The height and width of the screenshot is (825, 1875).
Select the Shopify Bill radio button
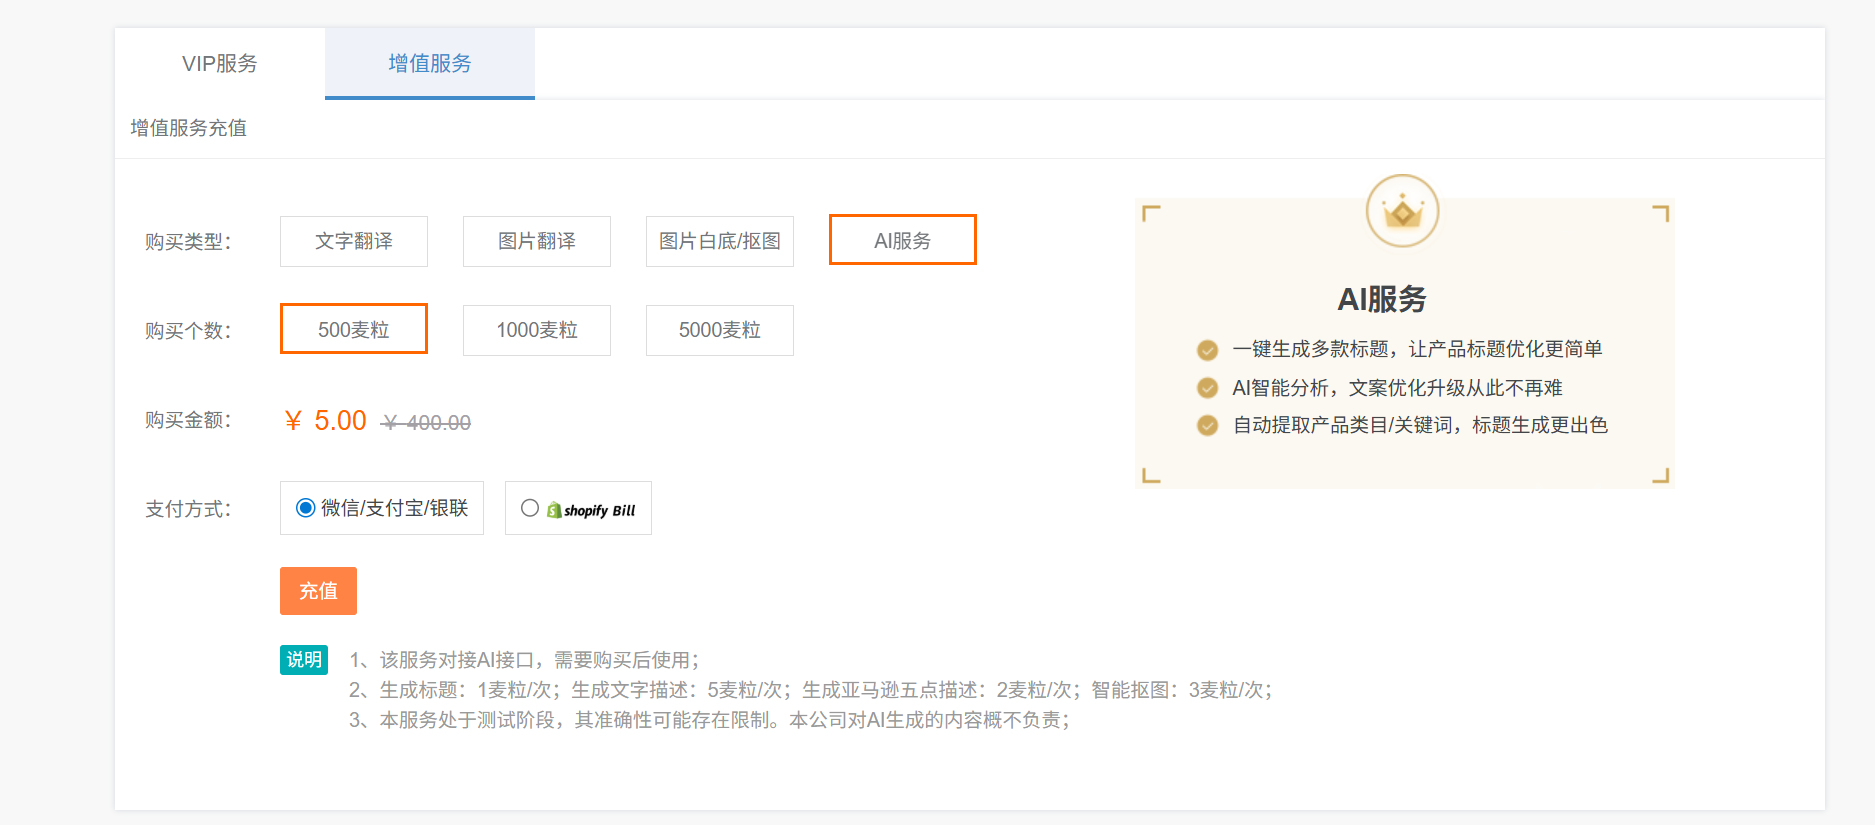[x=530, y=508]
